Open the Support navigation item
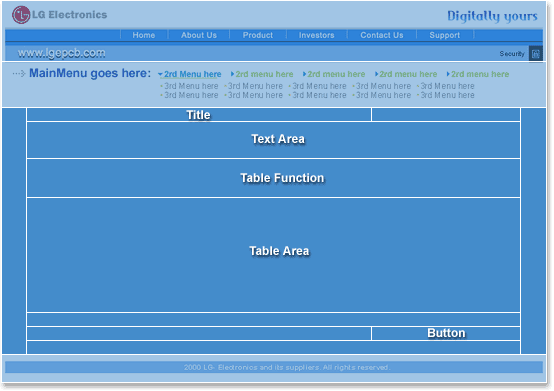554x391 pixels. click(x=445, y=35)
